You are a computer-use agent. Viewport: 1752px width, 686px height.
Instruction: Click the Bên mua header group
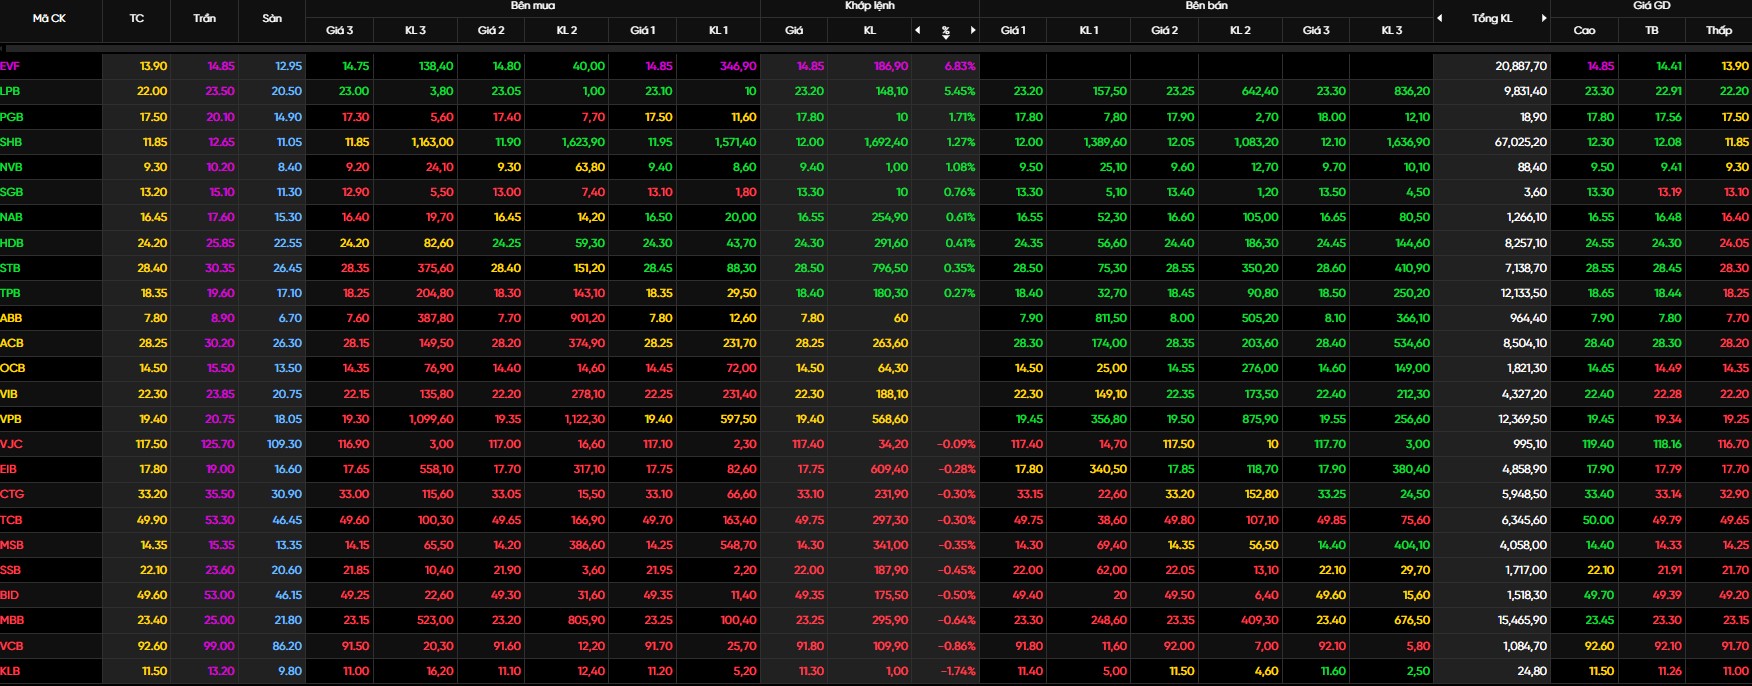pos(532,6)
